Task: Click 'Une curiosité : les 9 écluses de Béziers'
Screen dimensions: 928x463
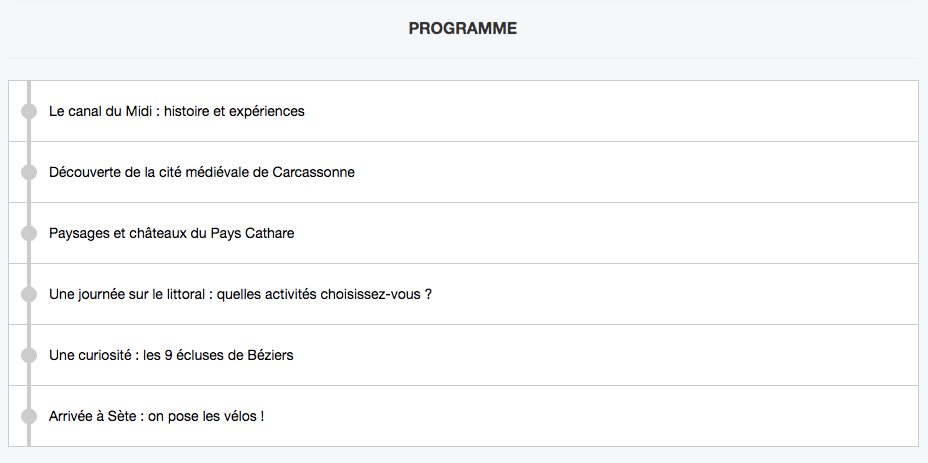Action: pos(171,355)
